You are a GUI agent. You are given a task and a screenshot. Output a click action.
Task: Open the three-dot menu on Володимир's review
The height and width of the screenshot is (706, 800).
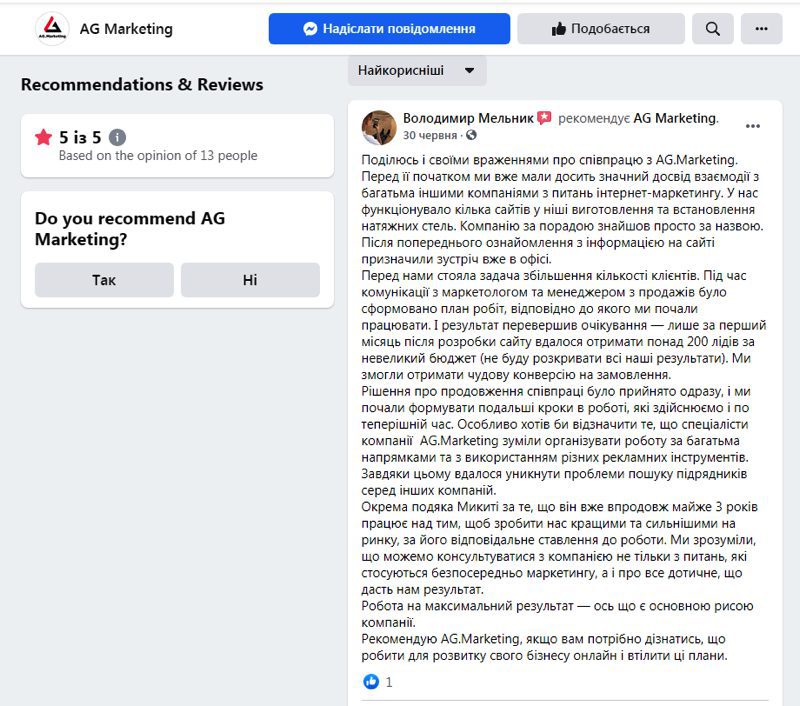753,124
